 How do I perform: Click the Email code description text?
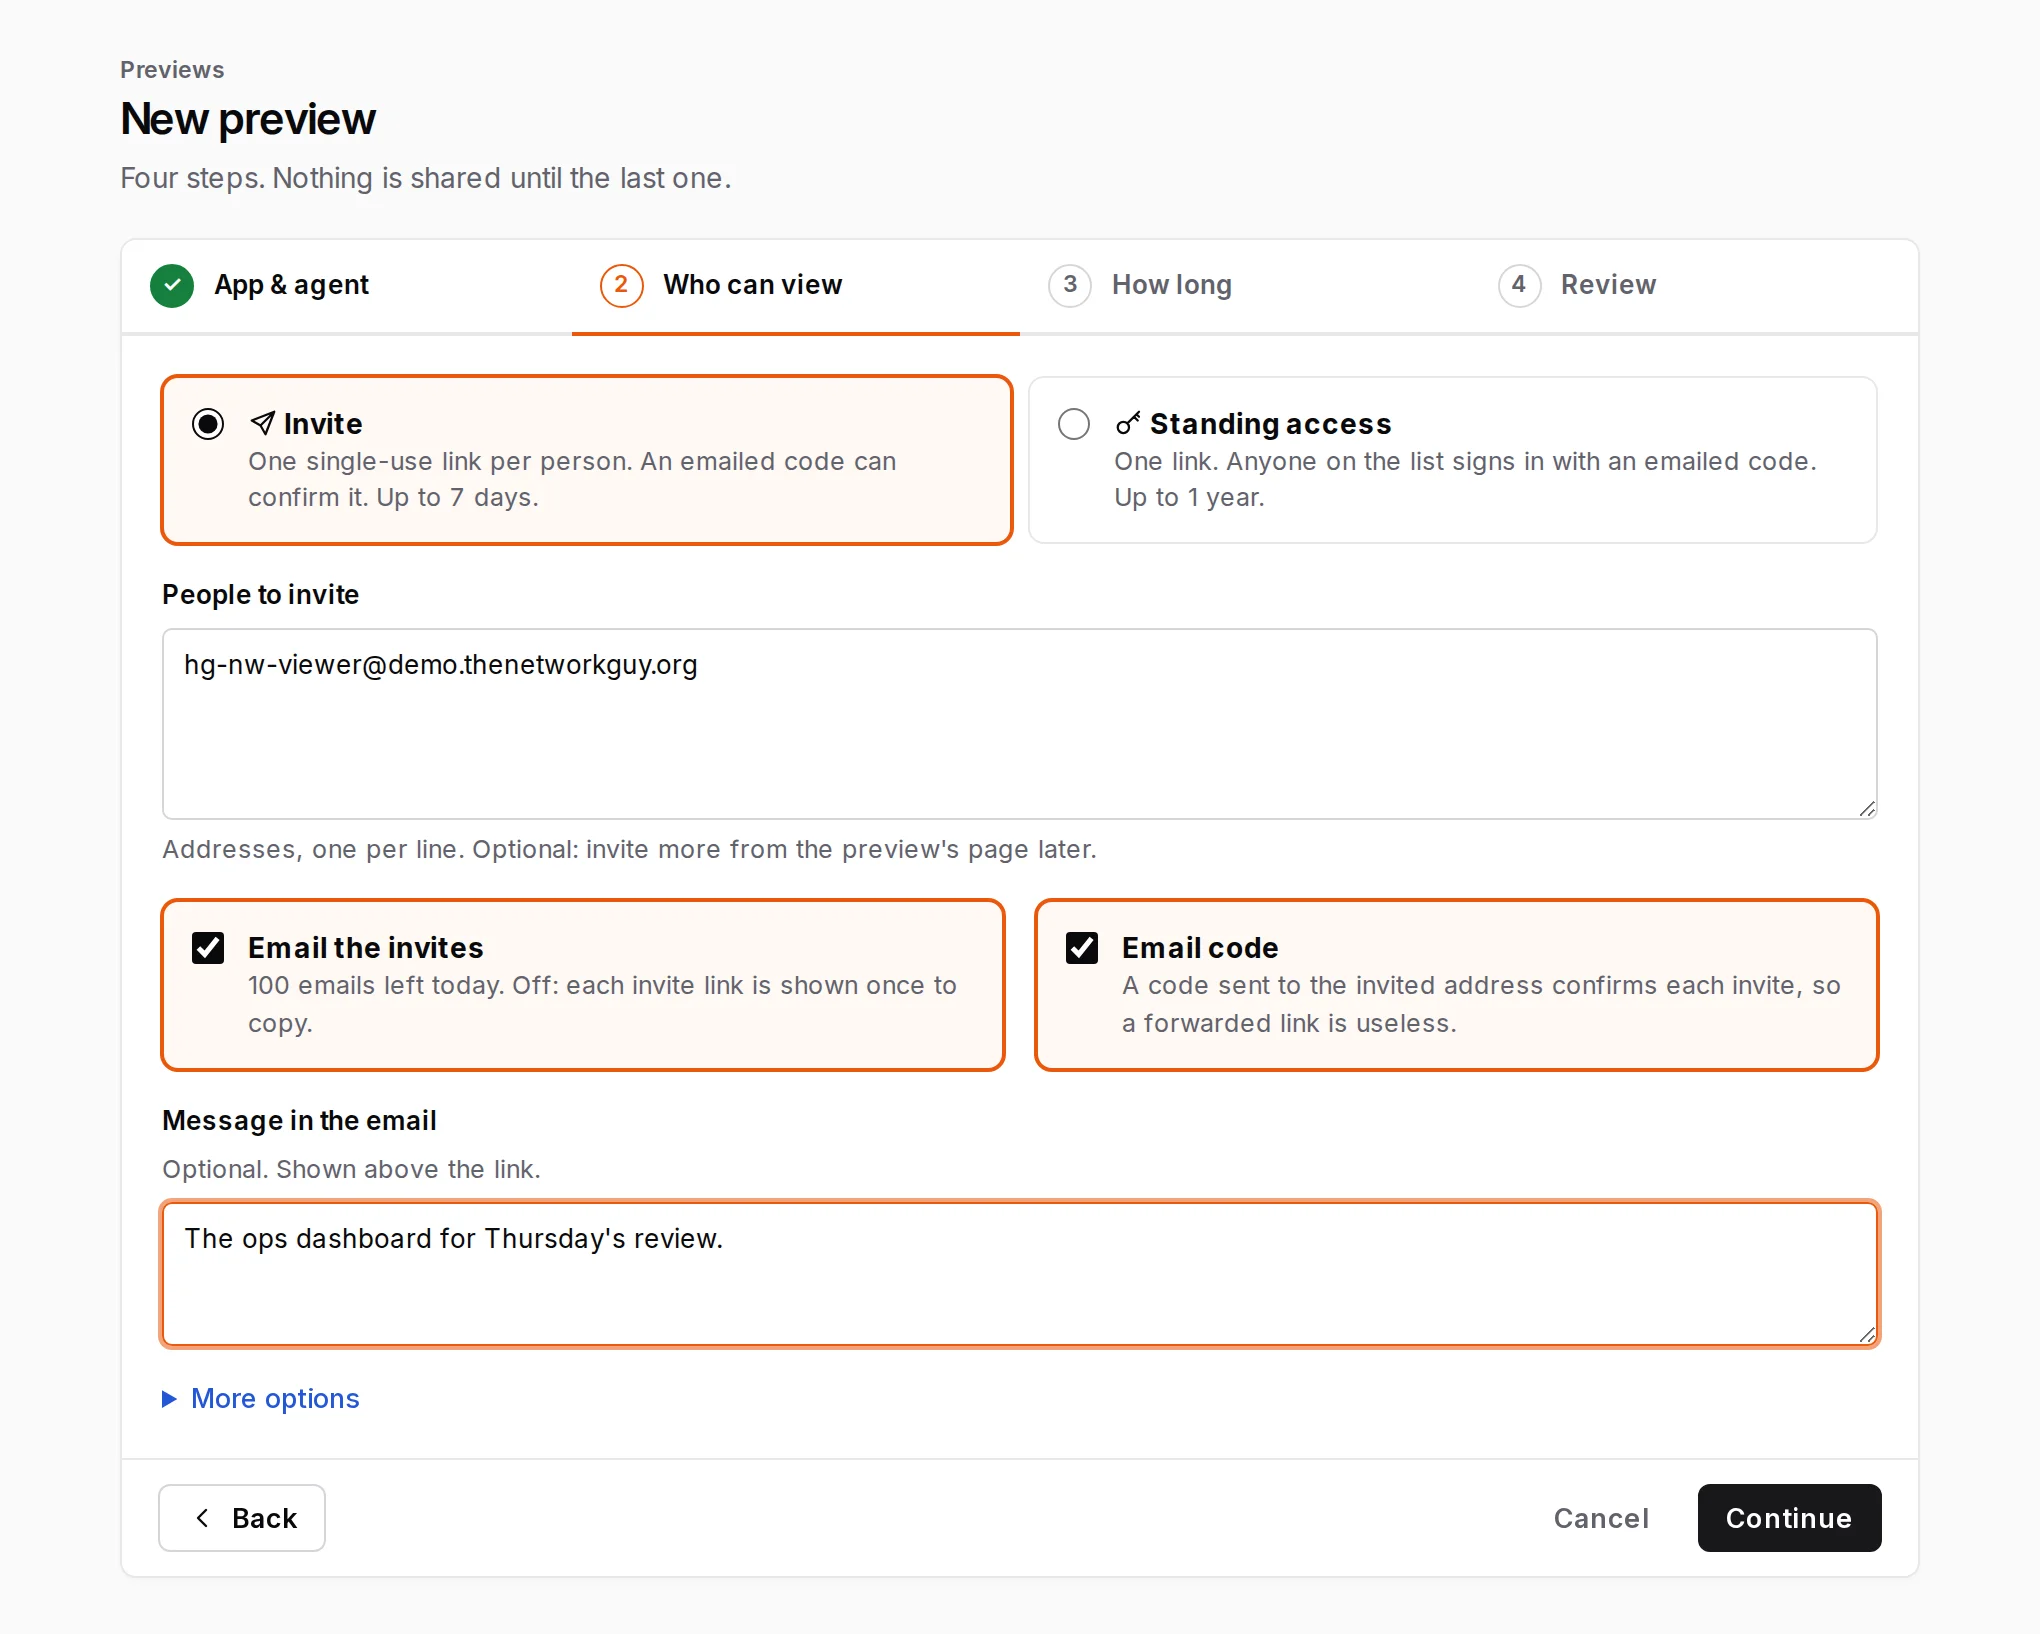tap(1481, 1004)
